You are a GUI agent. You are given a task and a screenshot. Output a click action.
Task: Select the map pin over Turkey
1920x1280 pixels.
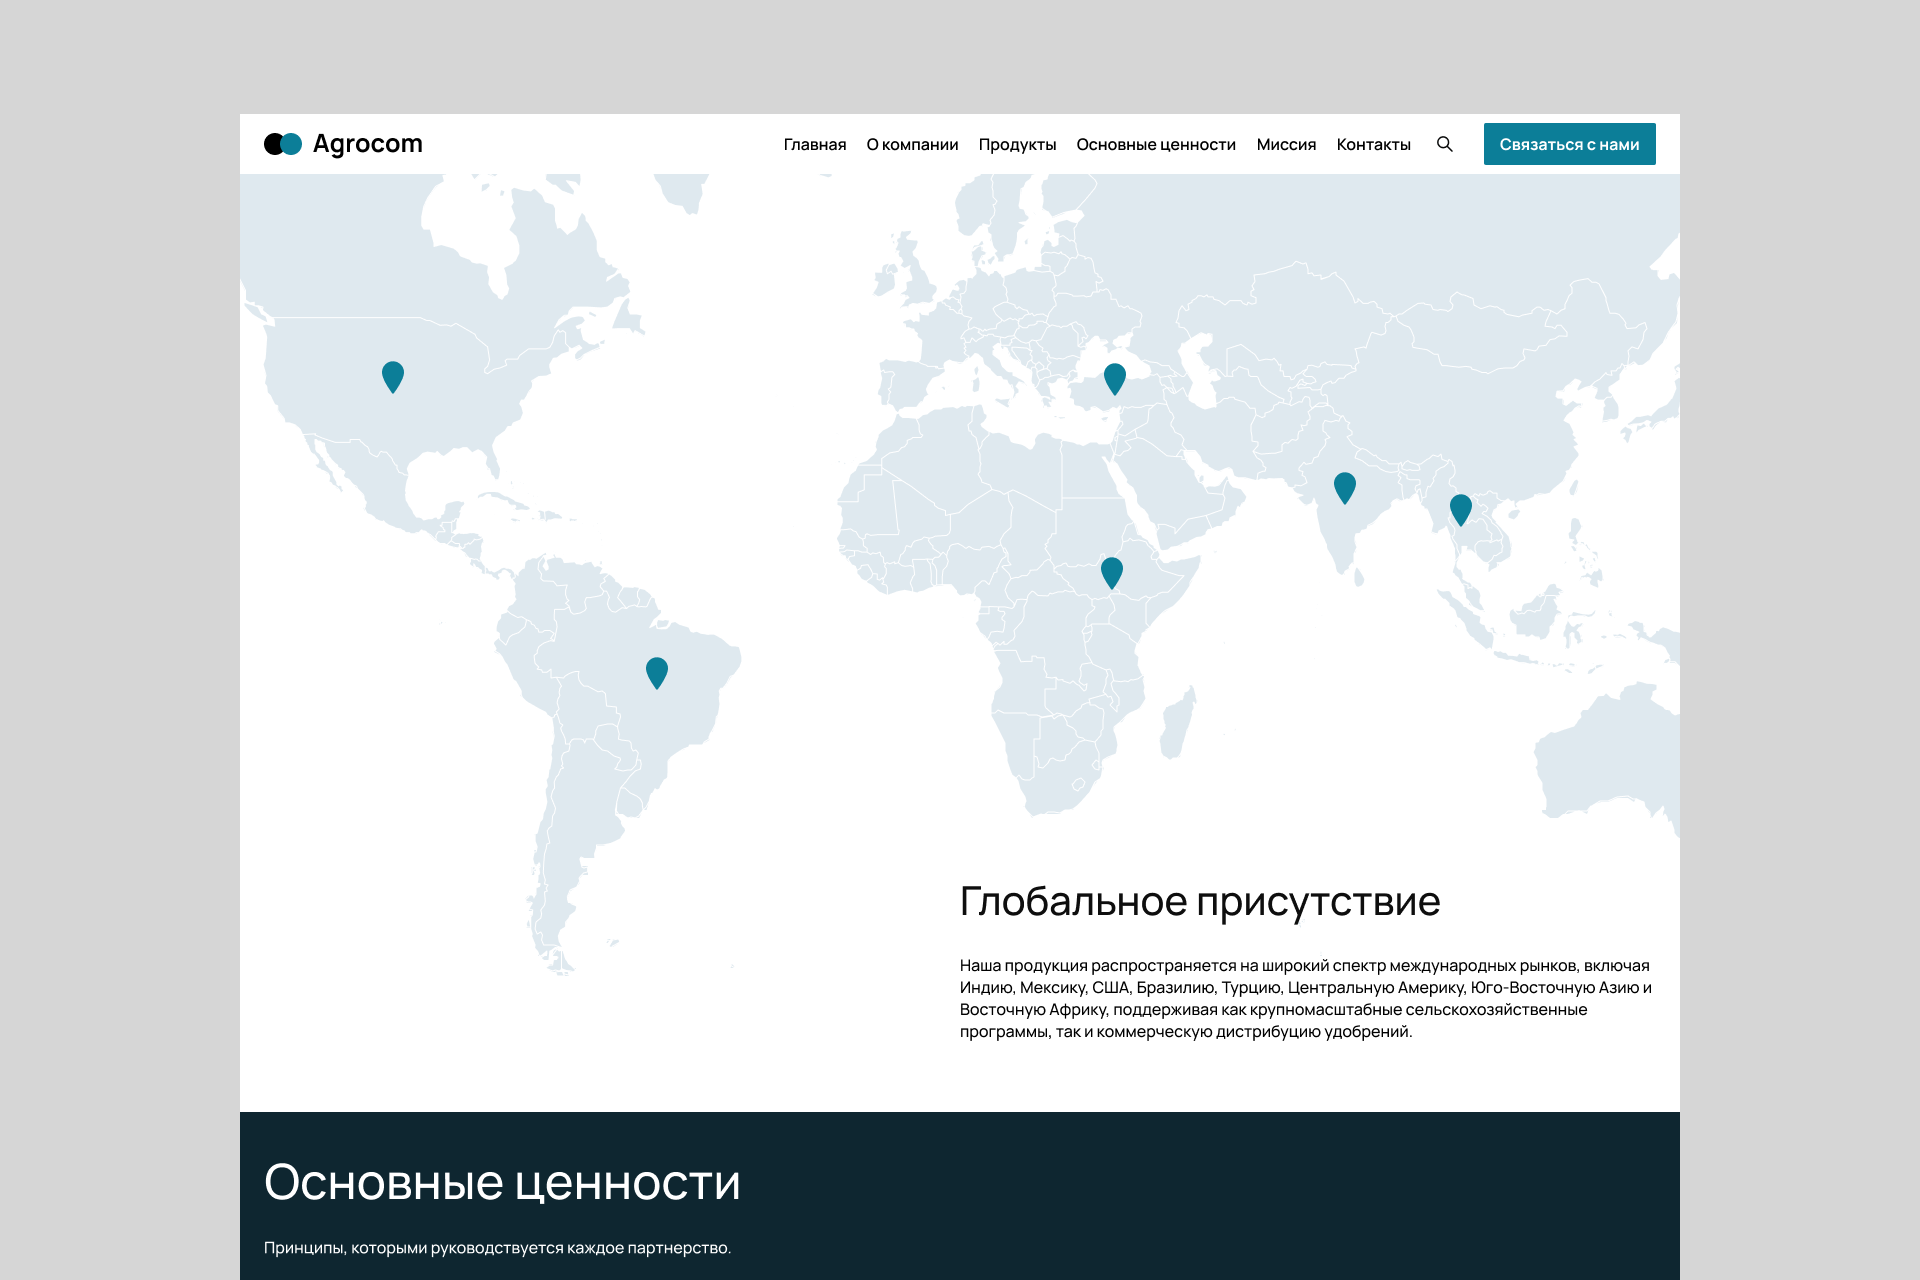point(1115,379)
